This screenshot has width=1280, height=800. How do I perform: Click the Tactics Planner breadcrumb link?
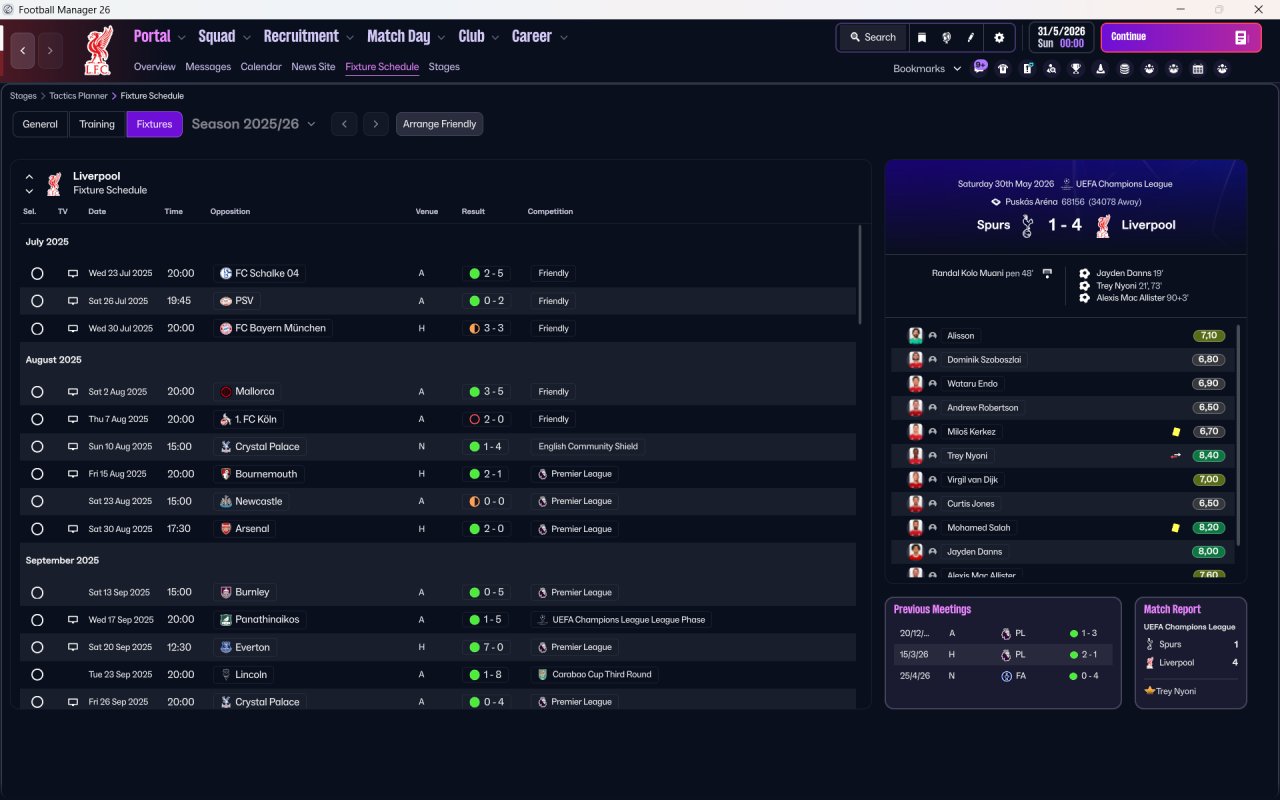tap(78, 96)
